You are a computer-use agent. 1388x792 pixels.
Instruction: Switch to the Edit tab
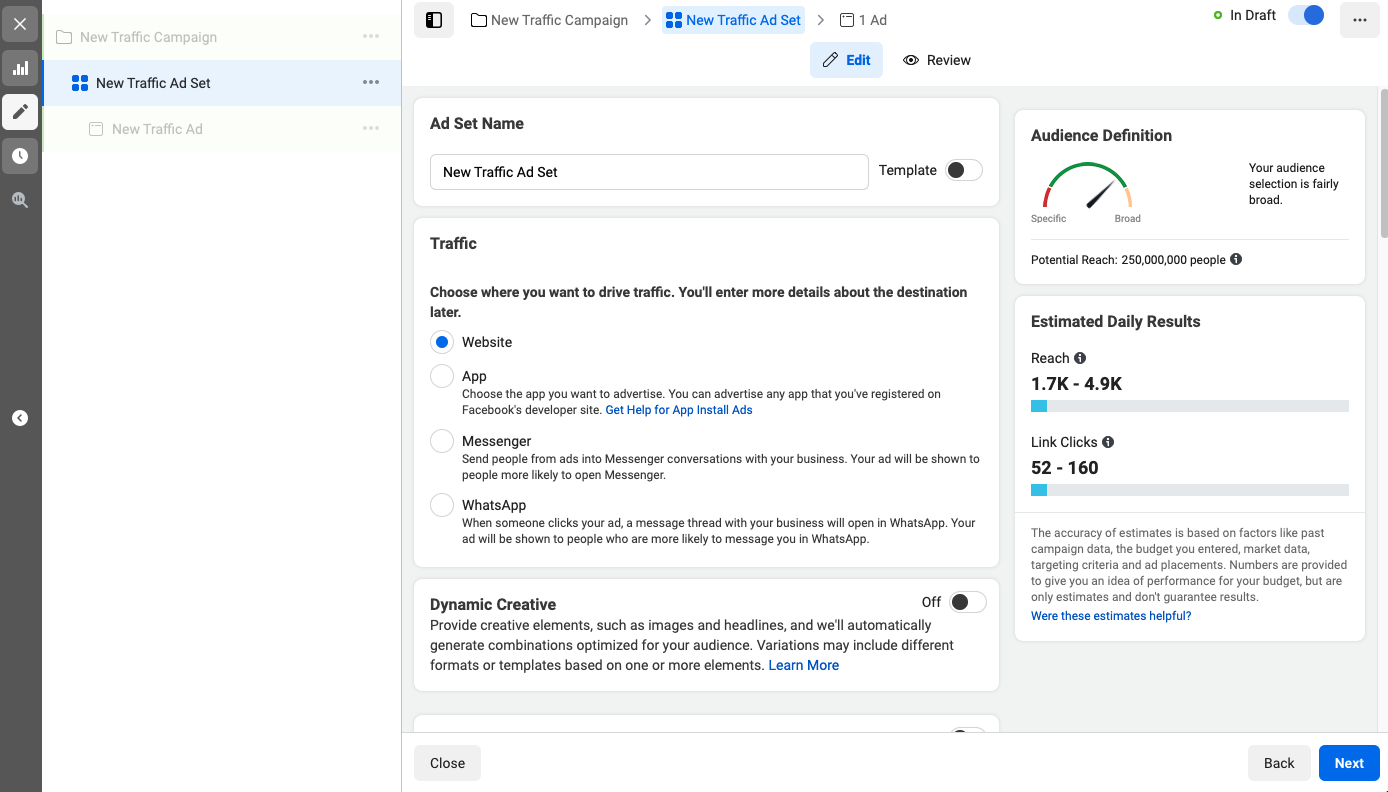pyautogui.click(x=846, y=60)
